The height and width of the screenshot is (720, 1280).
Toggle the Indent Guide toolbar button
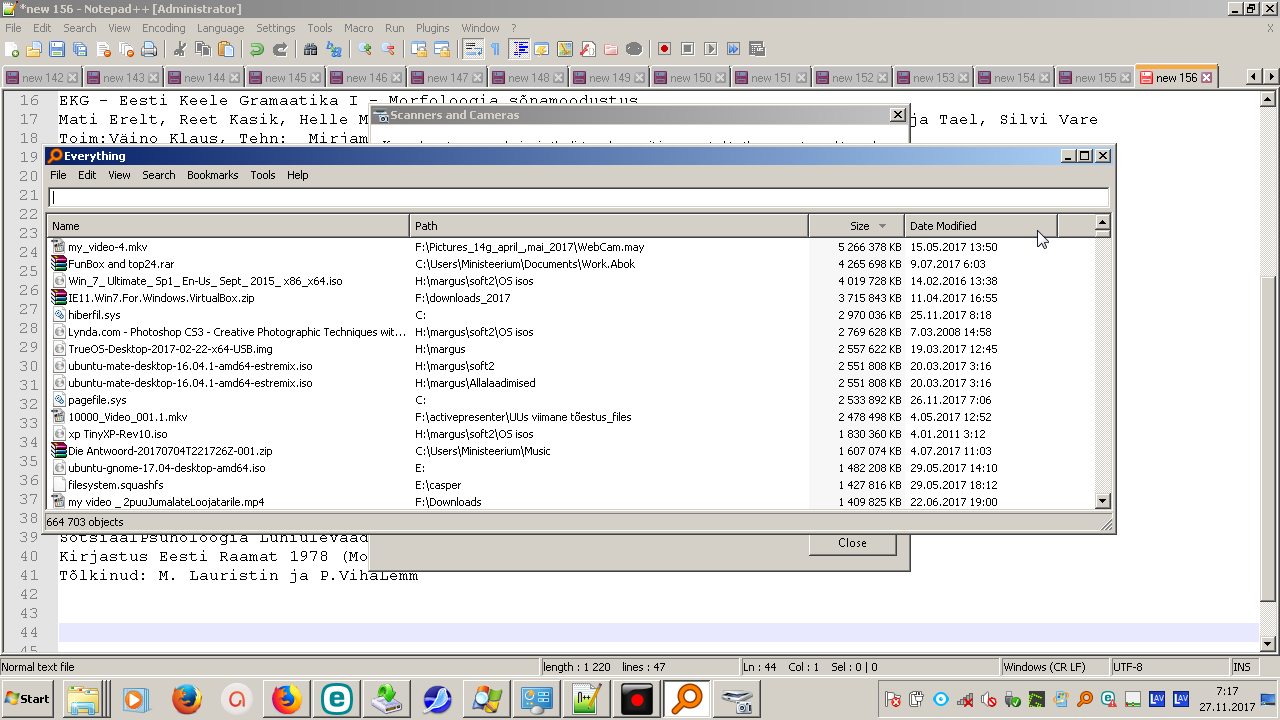(519, 49)
